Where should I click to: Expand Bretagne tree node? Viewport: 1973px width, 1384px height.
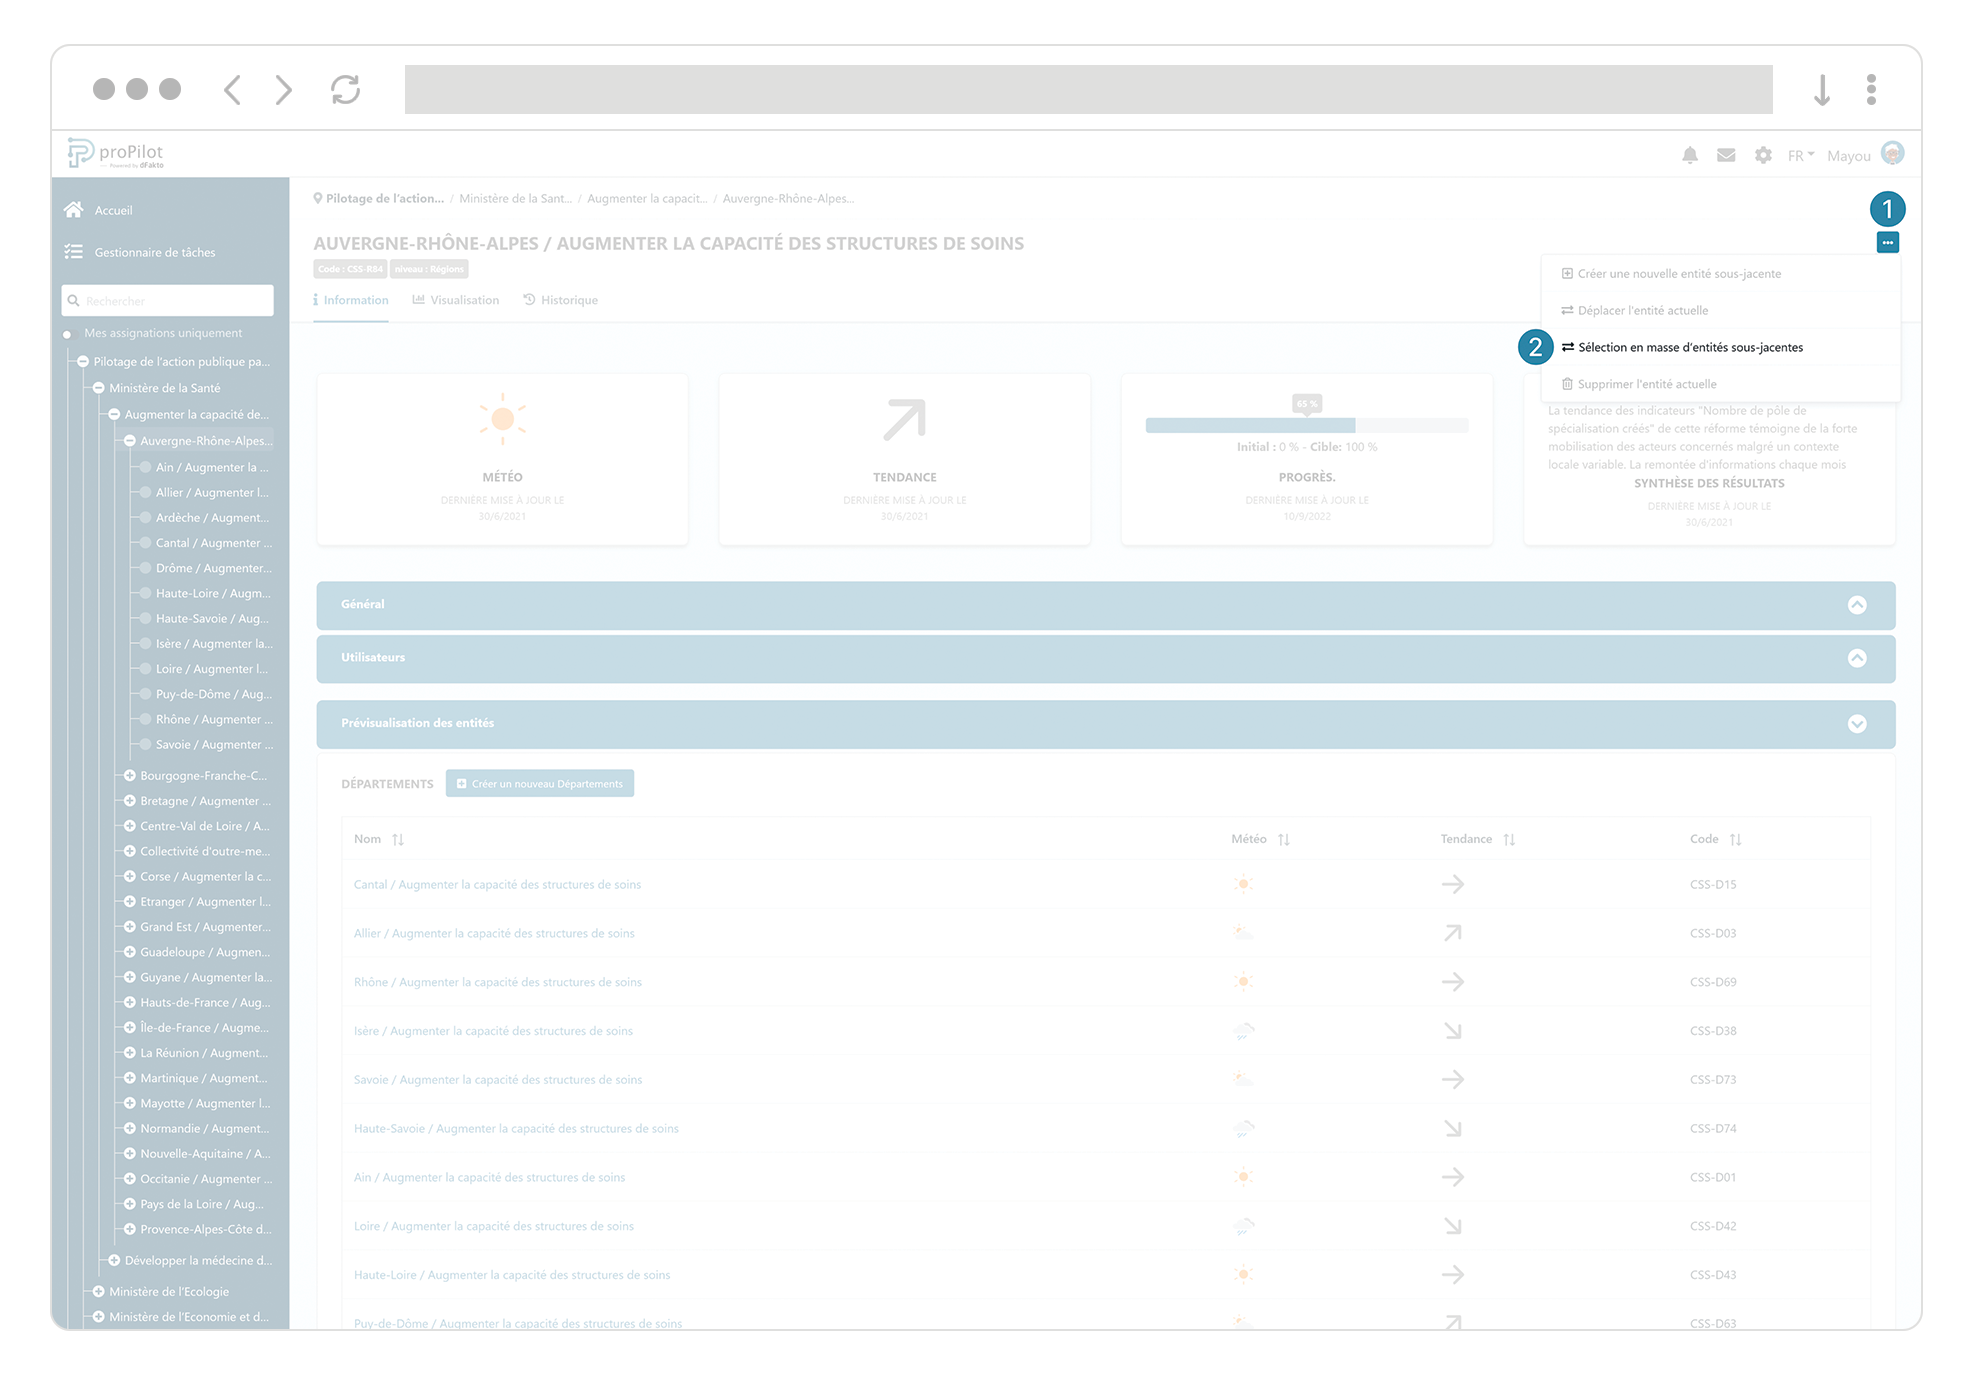[129, 801]
